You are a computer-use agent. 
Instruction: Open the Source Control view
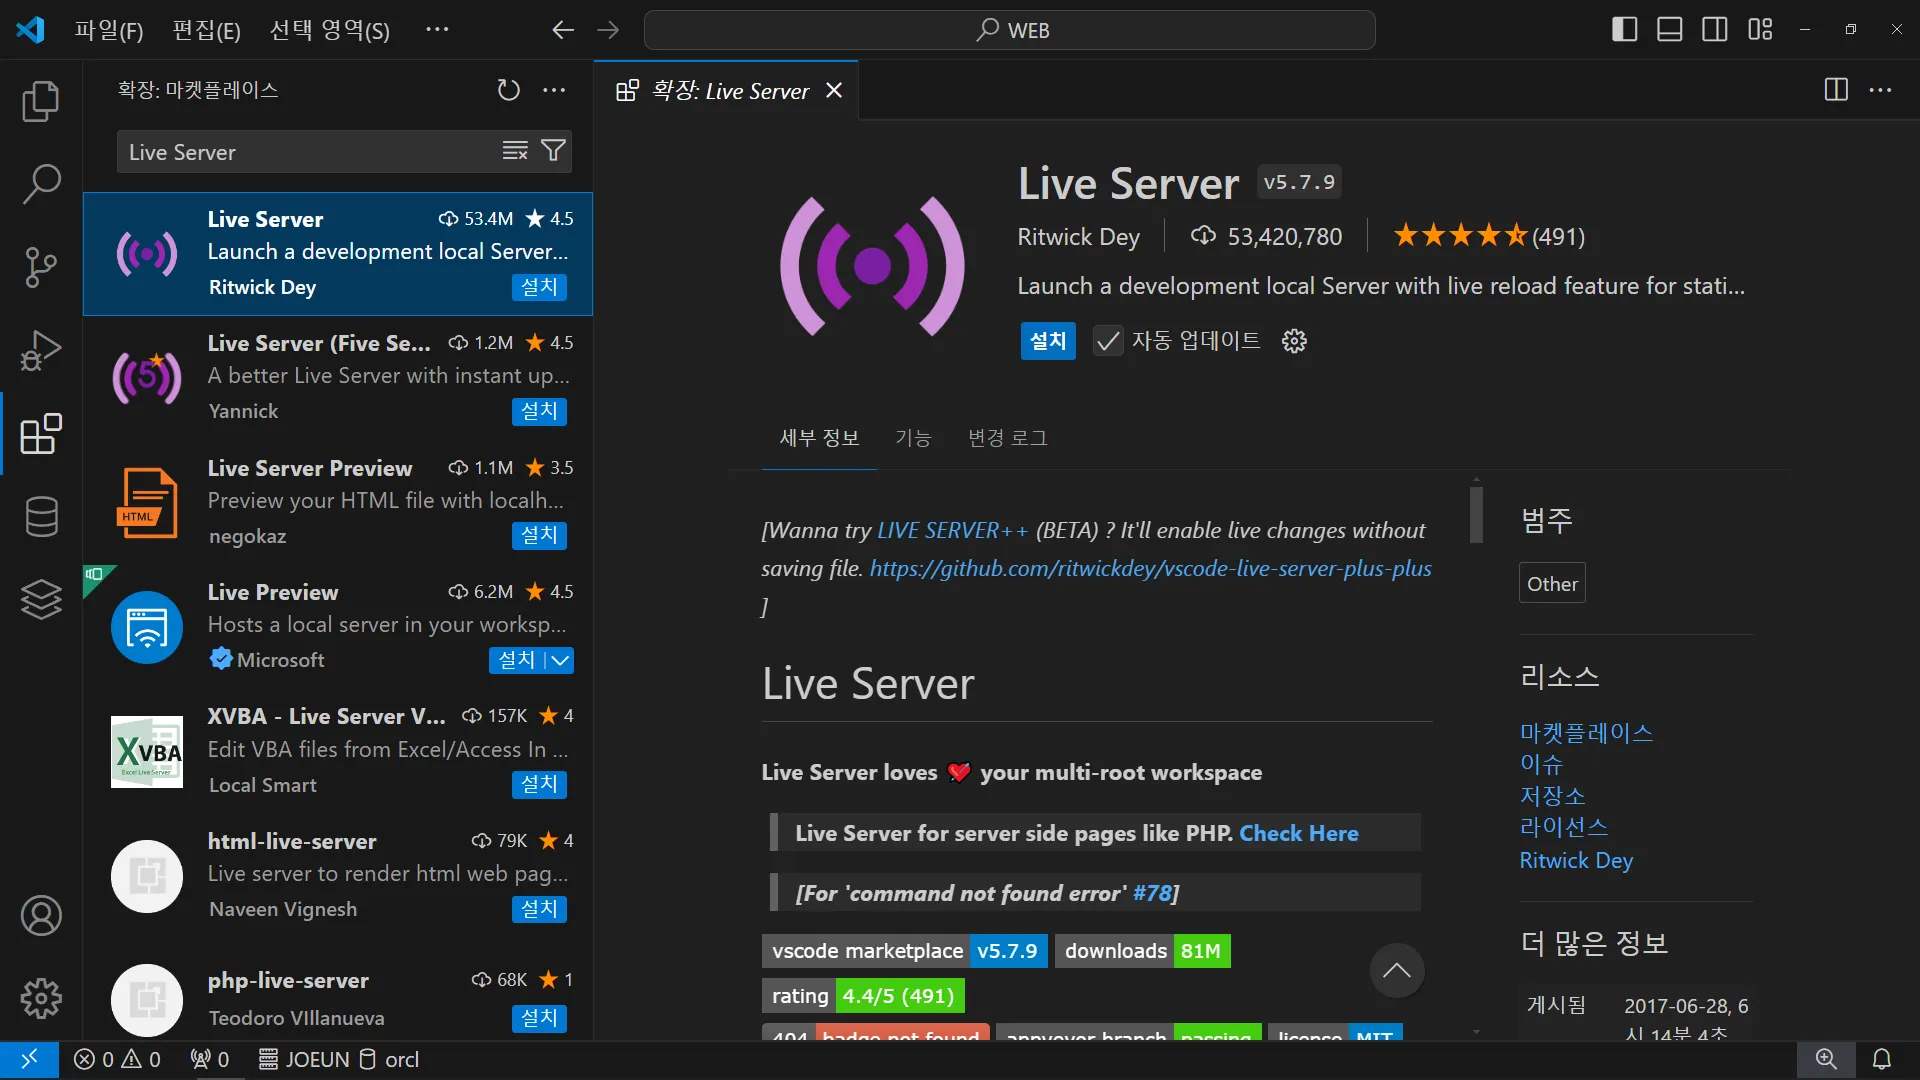coord(41,267)
